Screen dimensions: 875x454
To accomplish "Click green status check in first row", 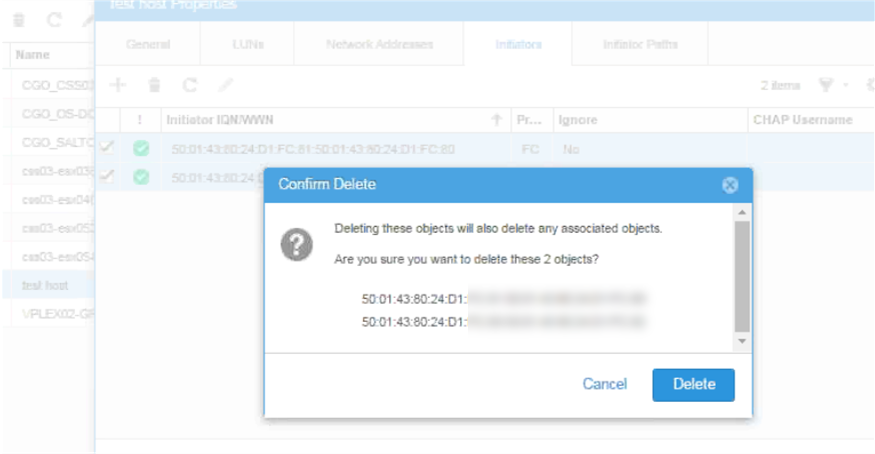I will [x=141, y=148].
